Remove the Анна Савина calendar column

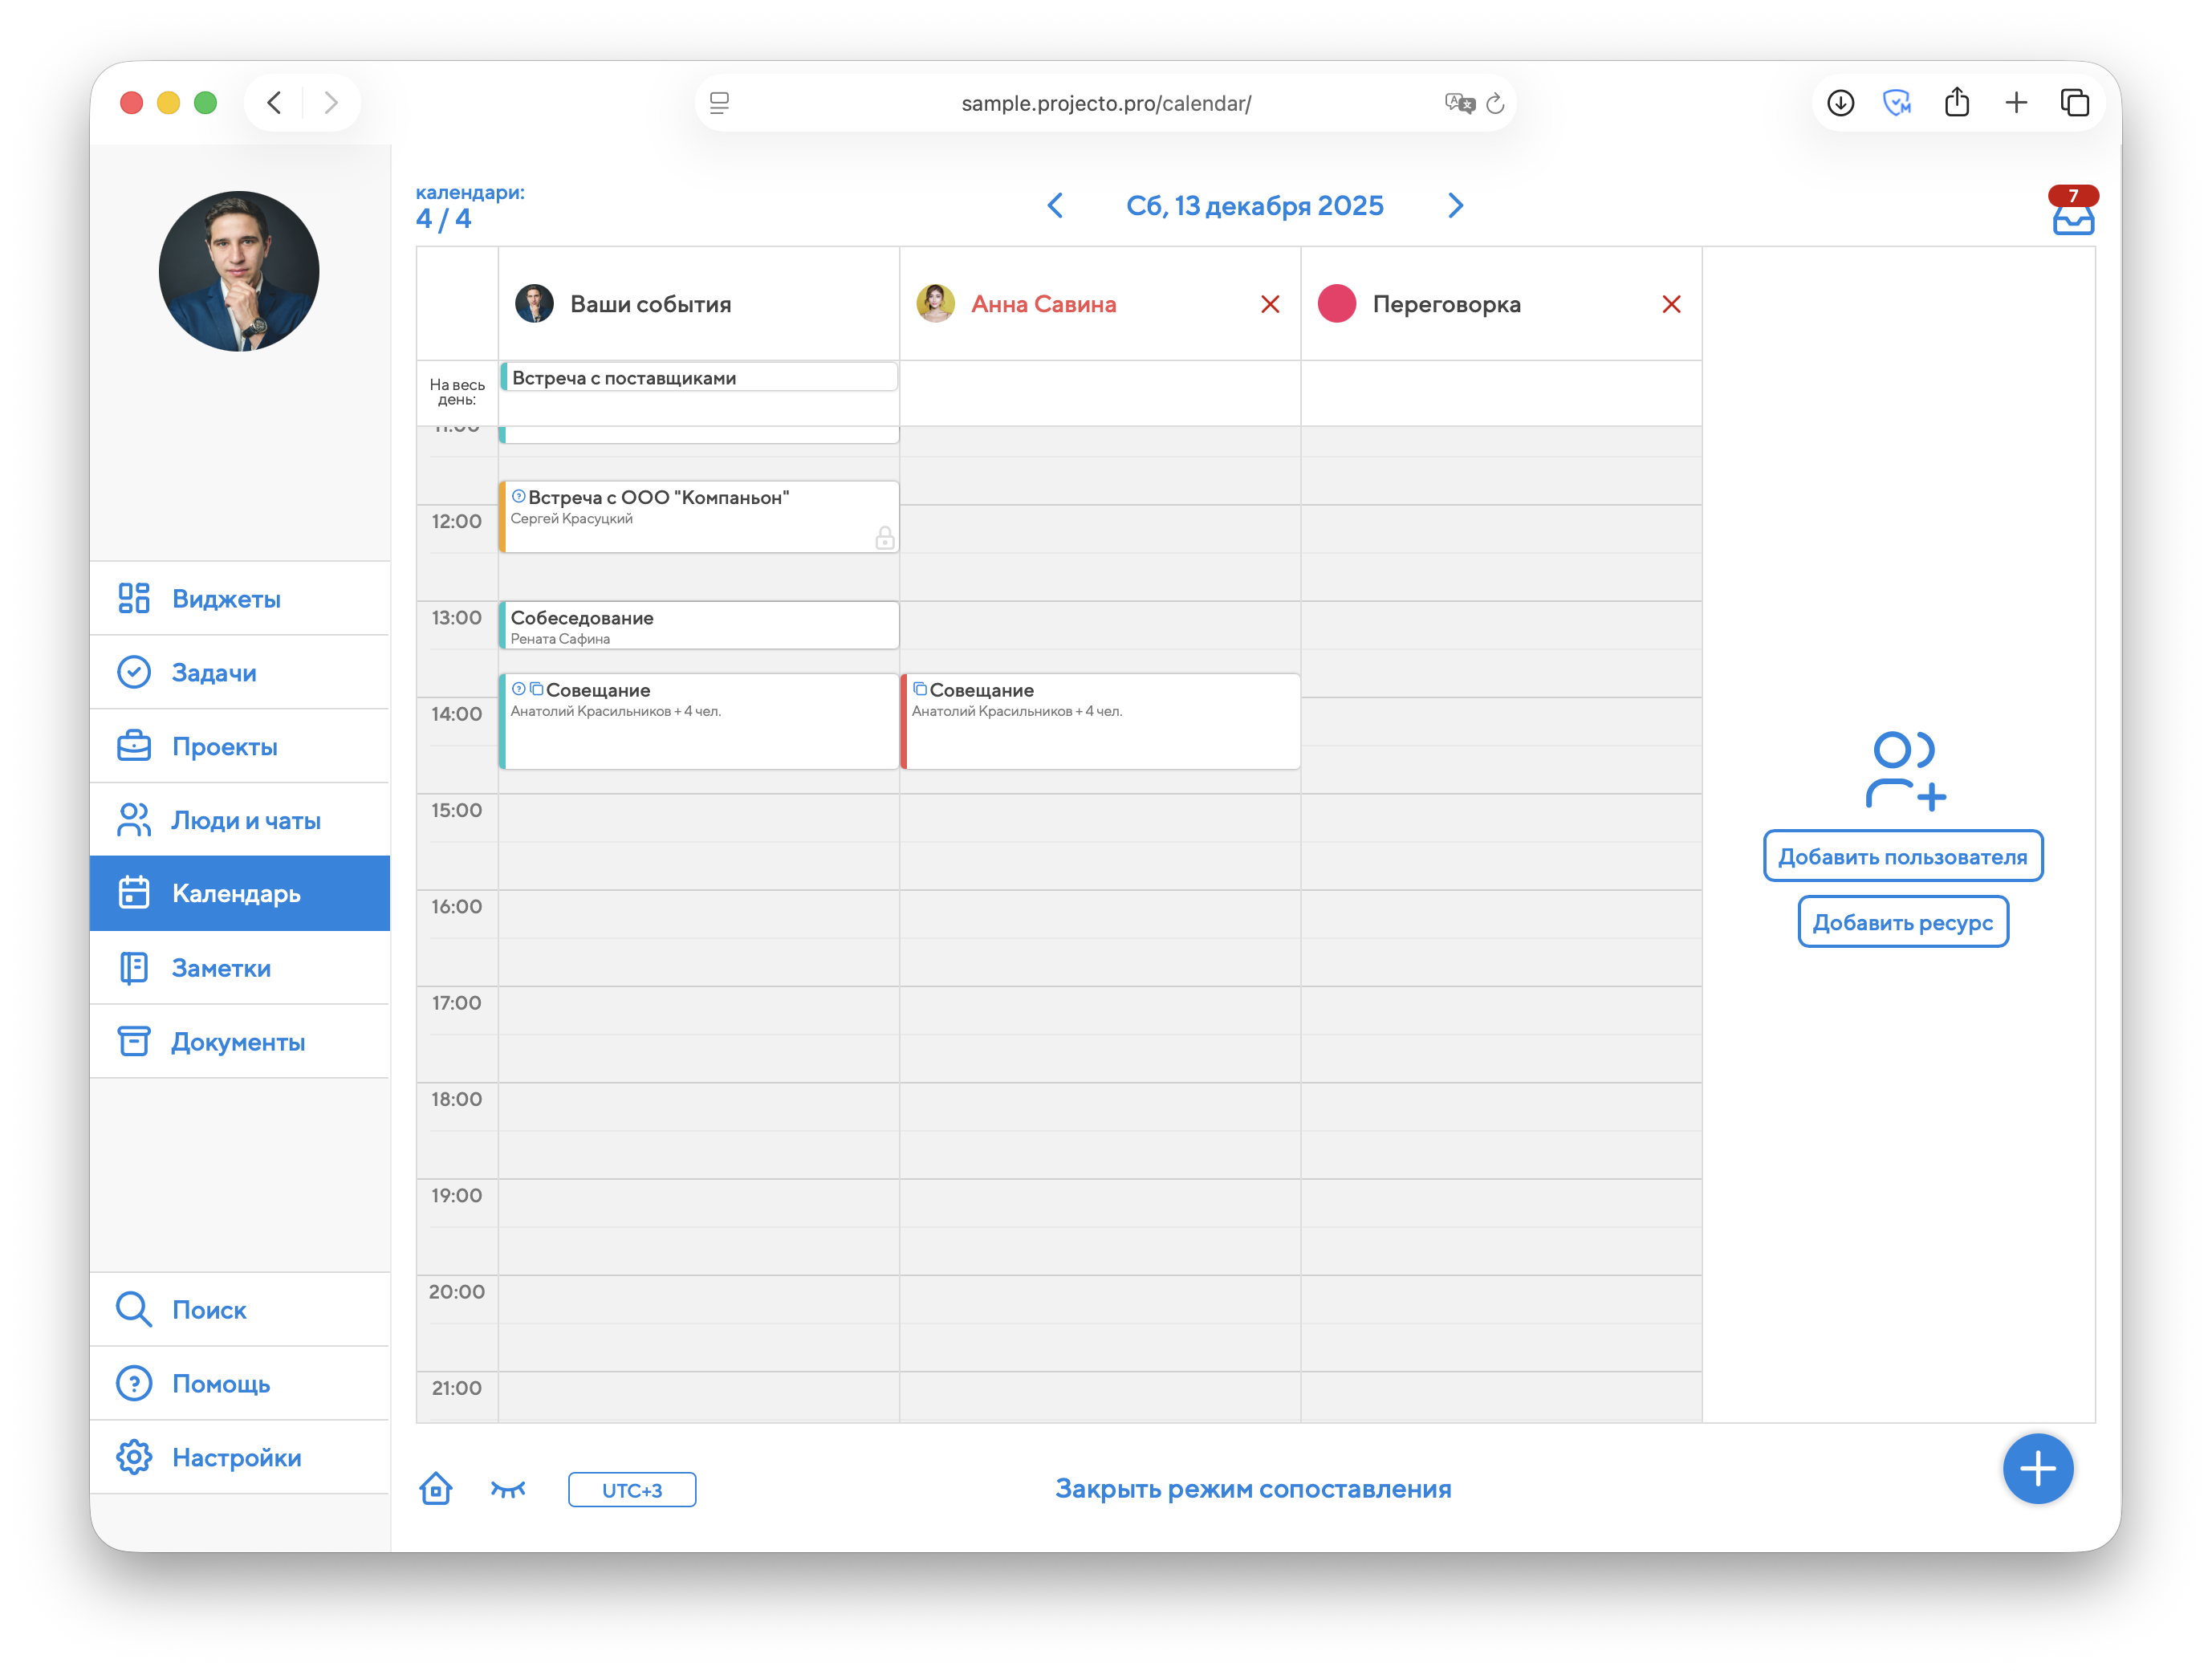click(1270, 304)
